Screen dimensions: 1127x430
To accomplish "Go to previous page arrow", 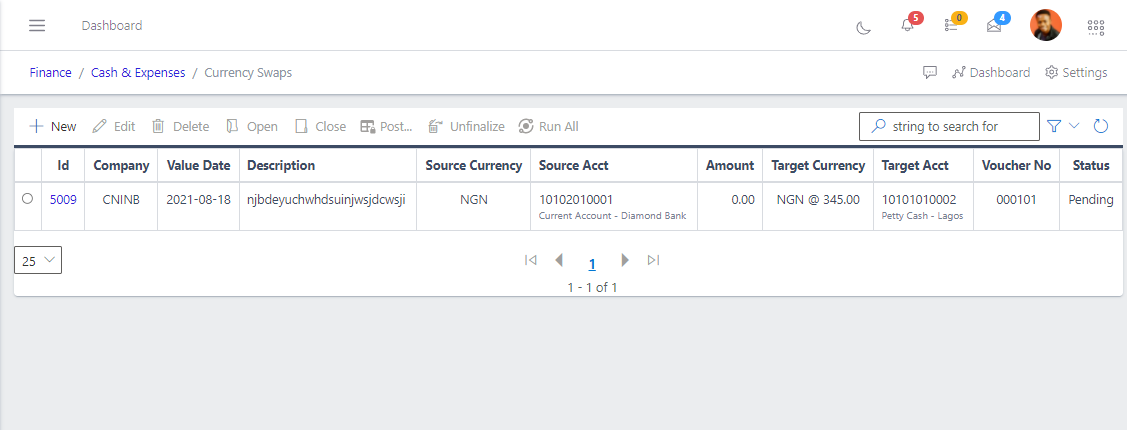I will click(x=559, y=260).
